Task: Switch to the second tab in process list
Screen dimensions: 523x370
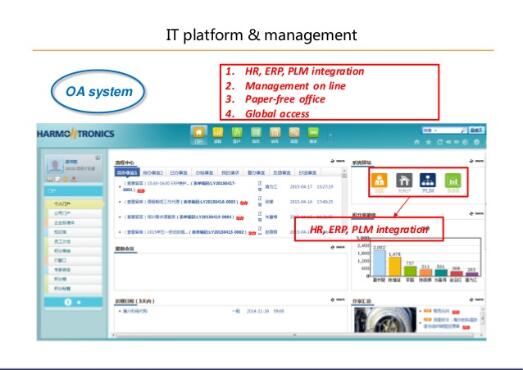Action: (x=152, y=172)
